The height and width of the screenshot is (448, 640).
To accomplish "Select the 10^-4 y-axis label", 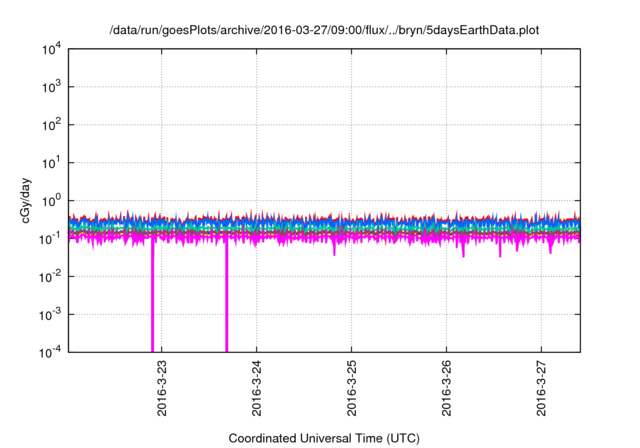I will (x=50, y=352).
